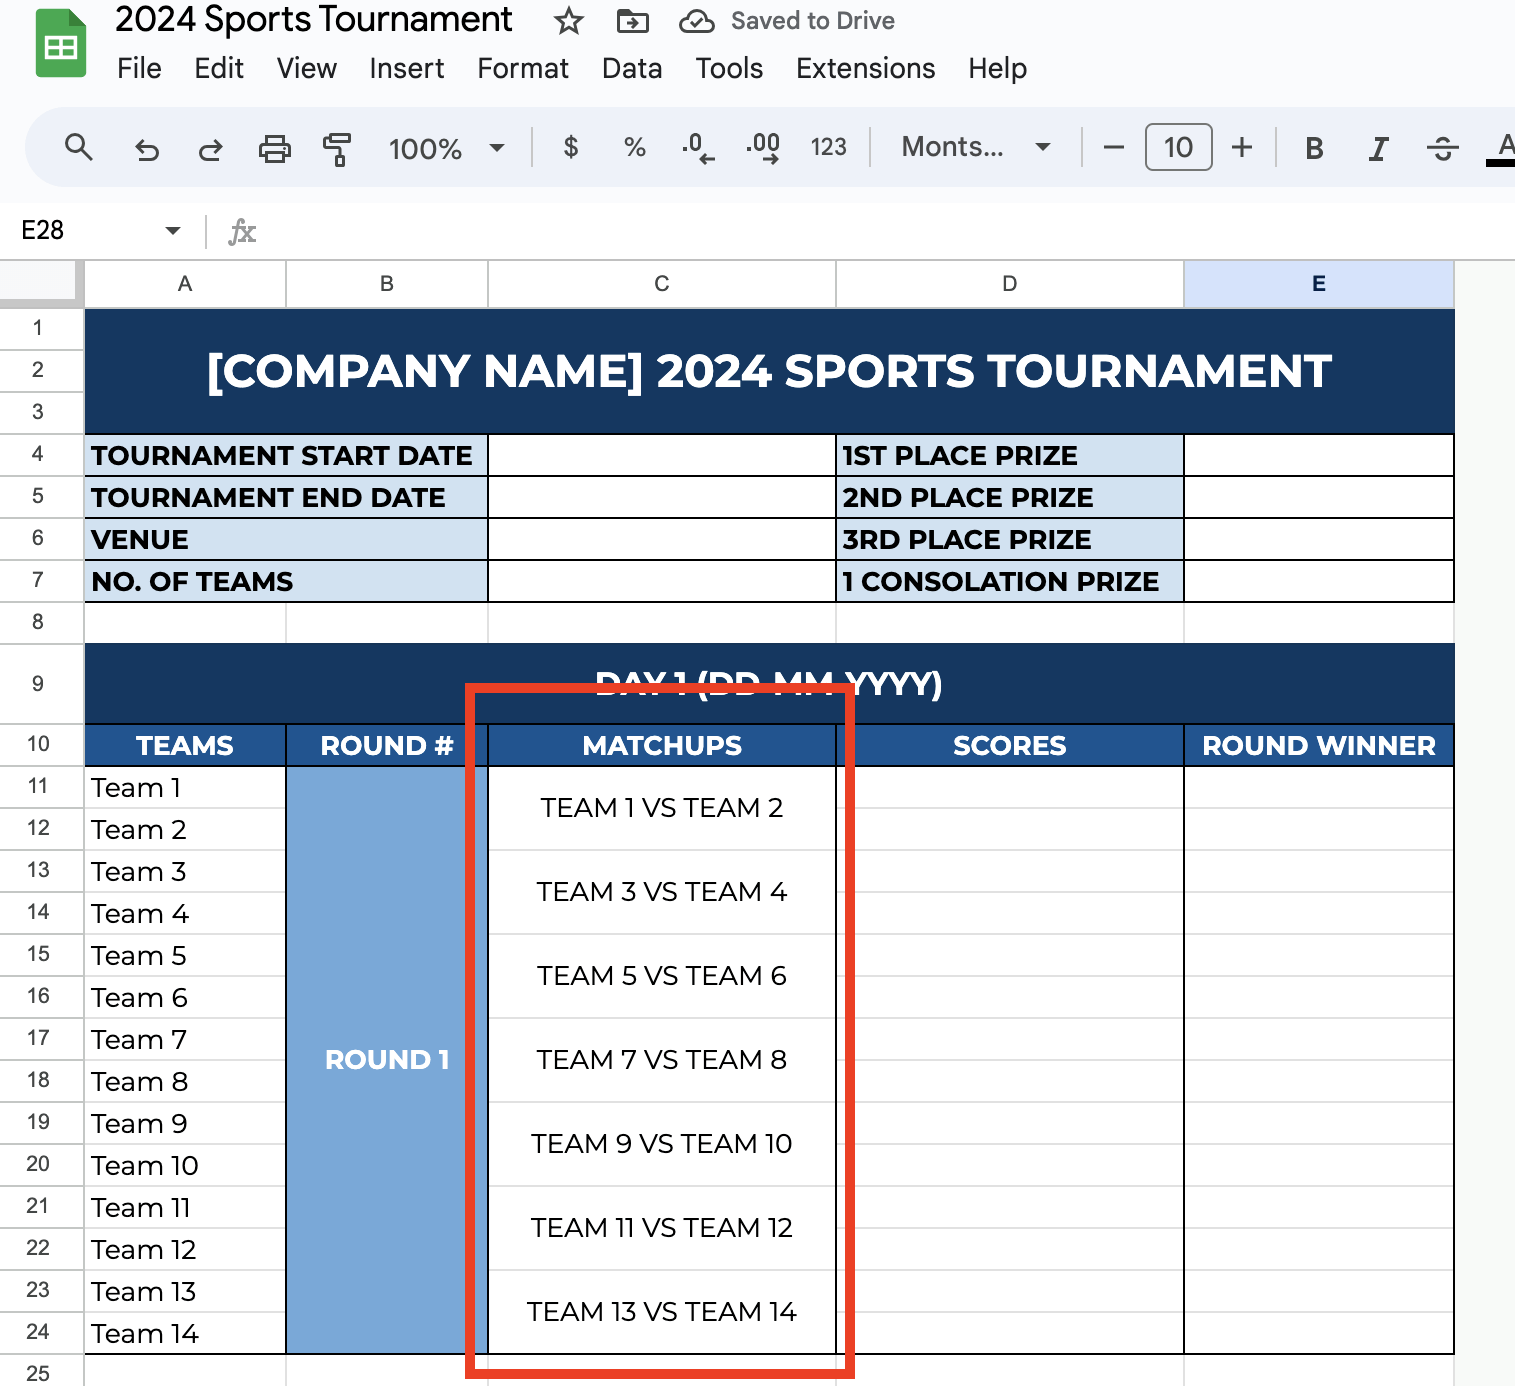The height and width of the screenshot is (1386, 1515).
Task: Click the search menus magnifier icon
Action: click(78, 148)
